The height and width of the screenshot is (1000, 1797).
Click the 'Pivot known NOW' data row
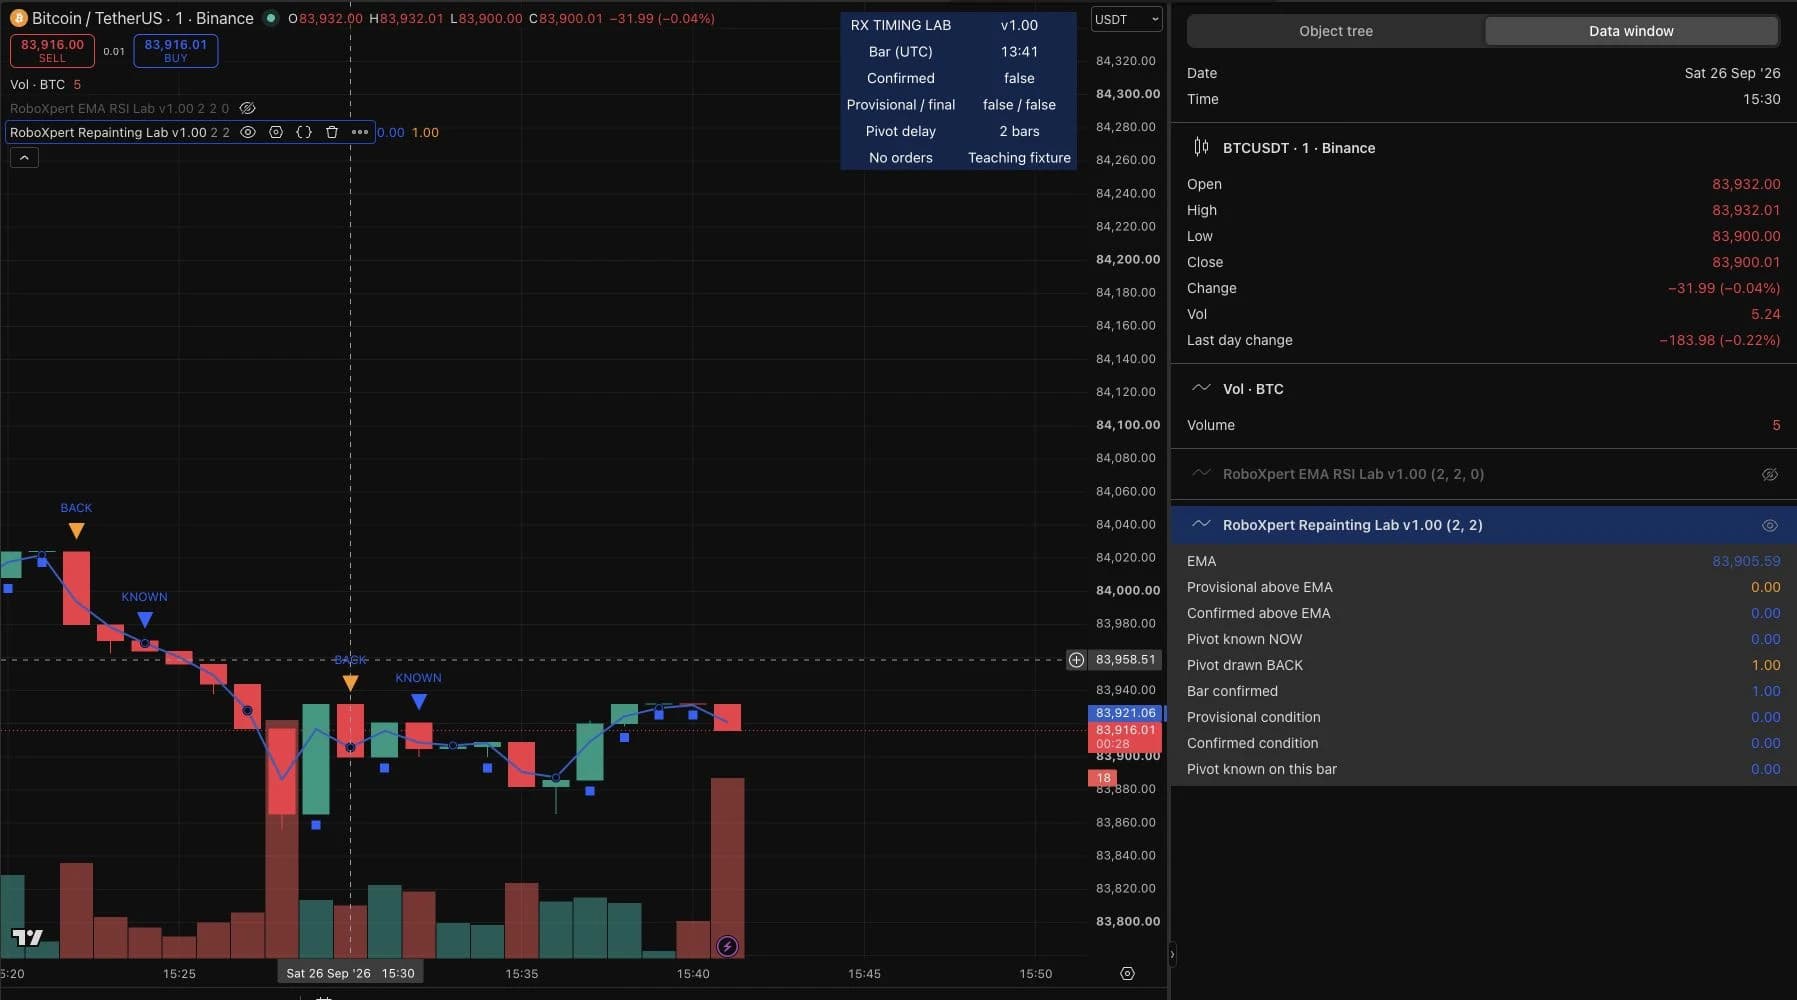pos(1483,639)
